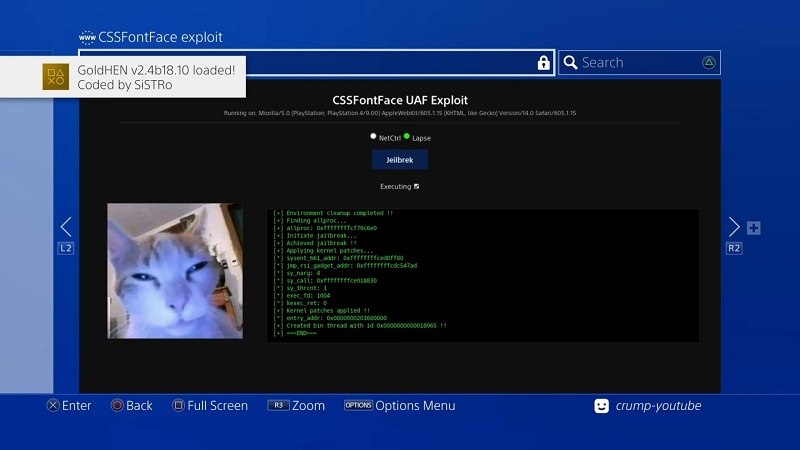Image resolution: width=800 pixels, height=450 pixels.
Task: Click the 'exec_fd: 1004' log line
Action: (302, 296)
